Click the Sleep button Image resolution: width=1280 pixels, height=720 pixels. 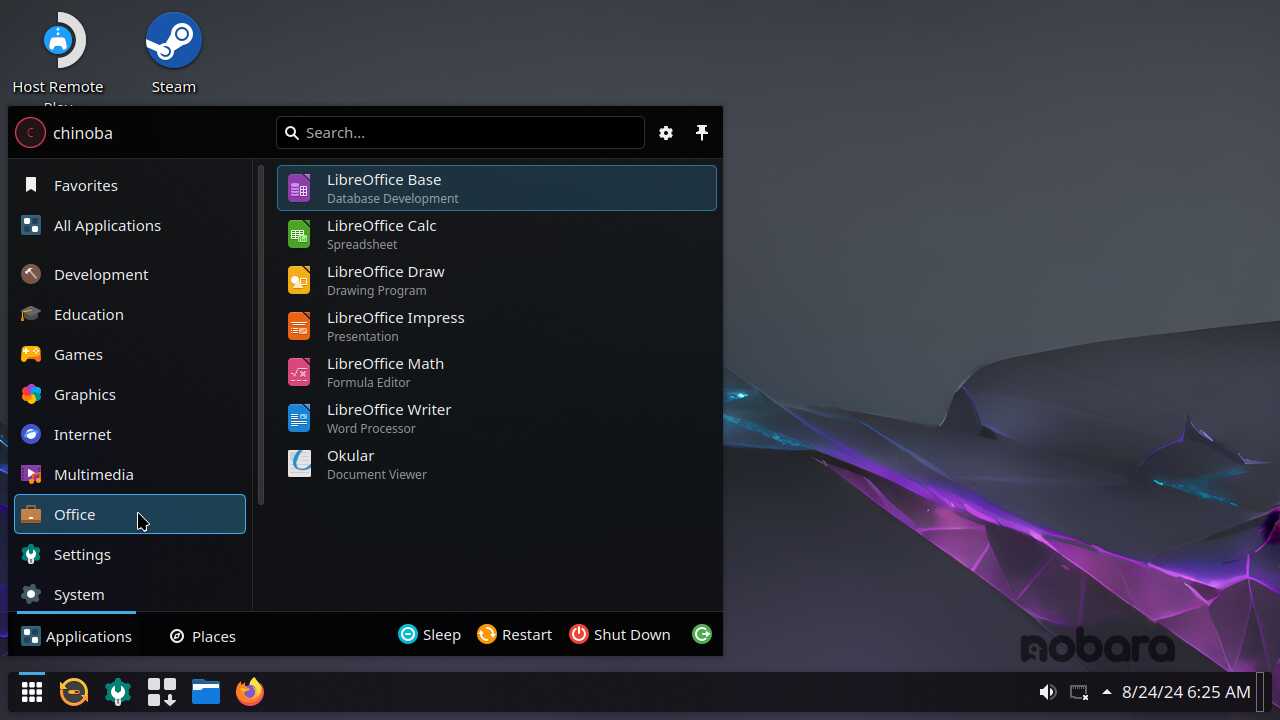point(430,634)
